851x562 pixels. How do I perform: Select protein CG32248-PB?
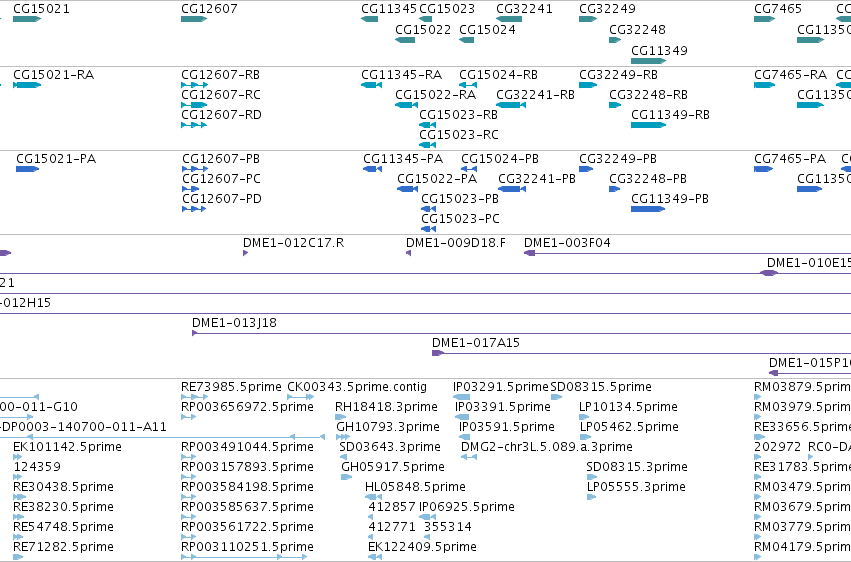coord(614,189)
